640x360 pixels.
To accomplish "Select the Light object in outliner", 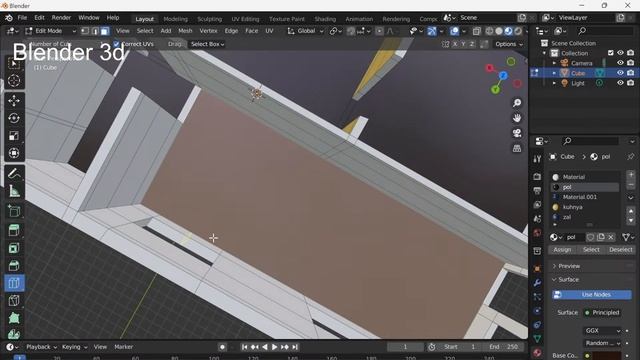I will 578,83.
